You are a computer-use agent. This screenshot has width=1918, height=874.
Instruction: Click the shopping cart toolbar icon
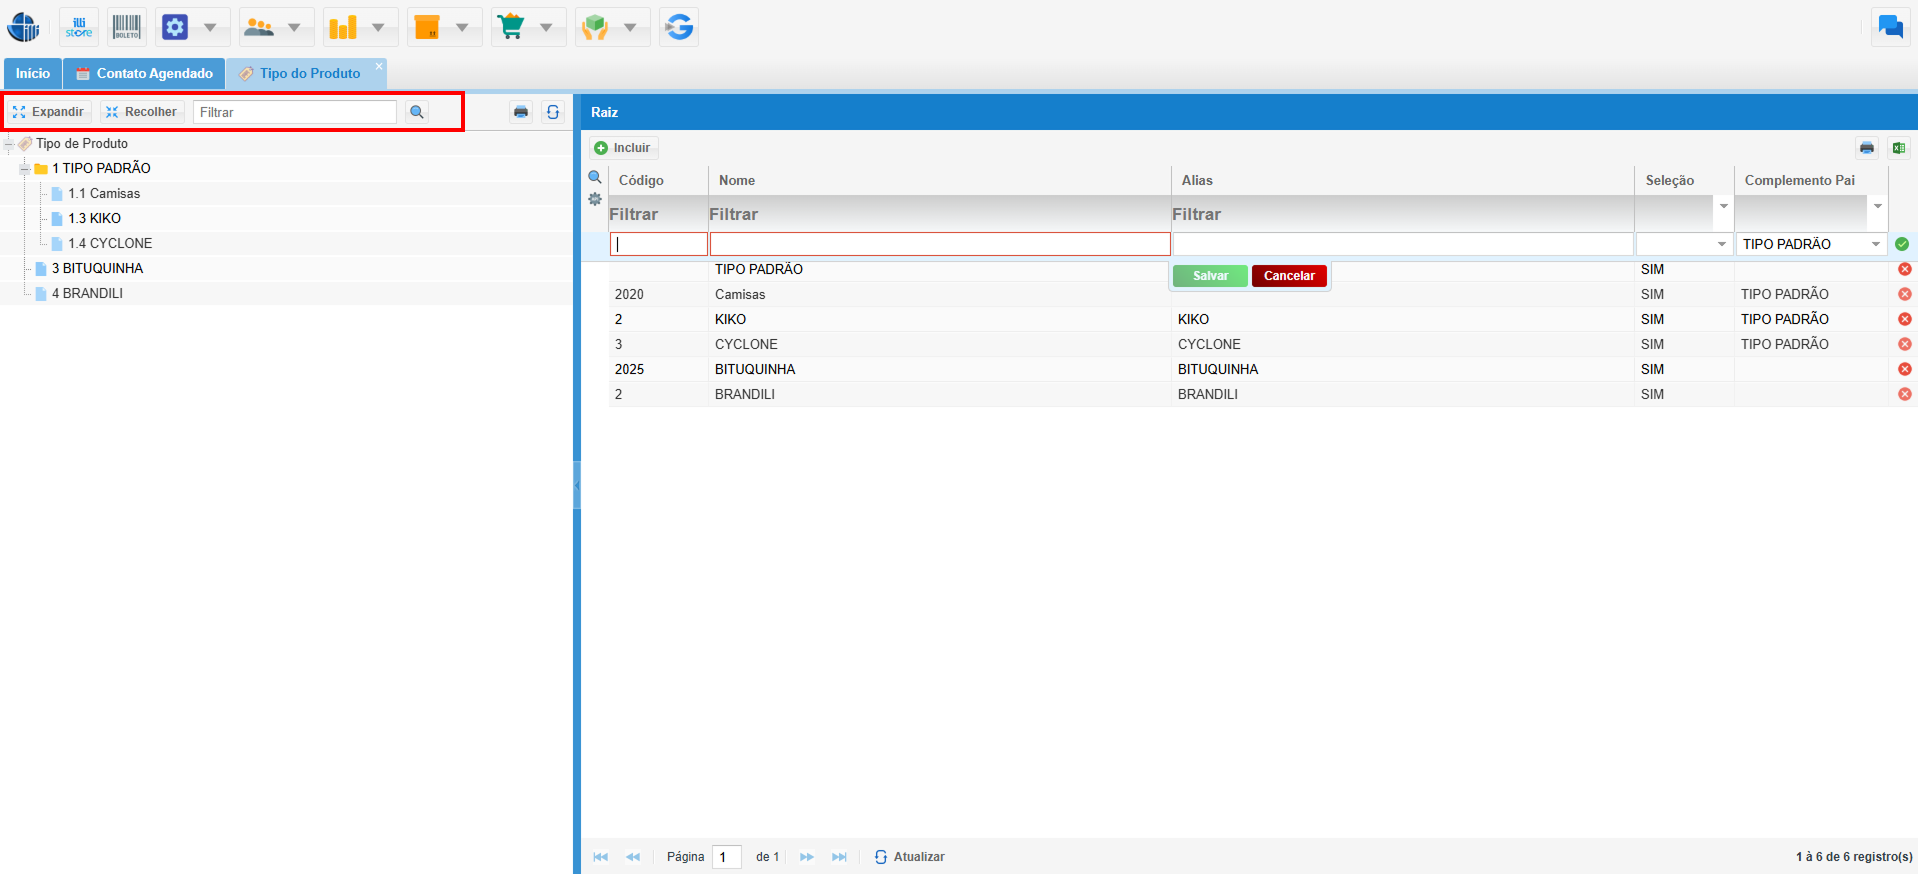512,27
